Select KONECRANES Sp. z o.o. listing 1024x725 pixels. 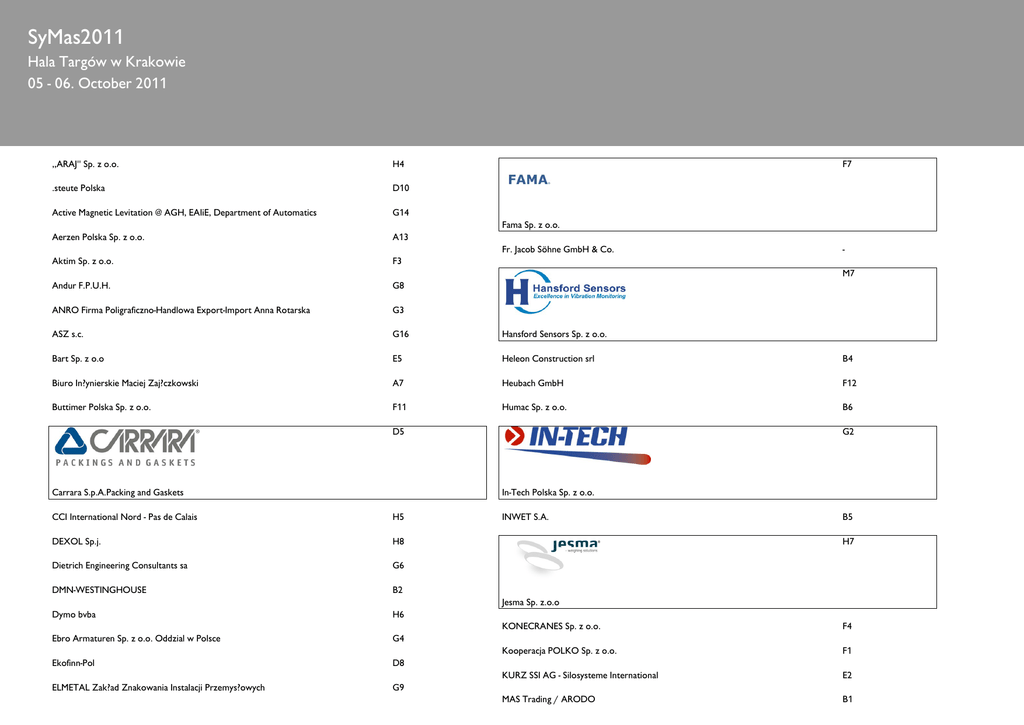tap(551, 626)
